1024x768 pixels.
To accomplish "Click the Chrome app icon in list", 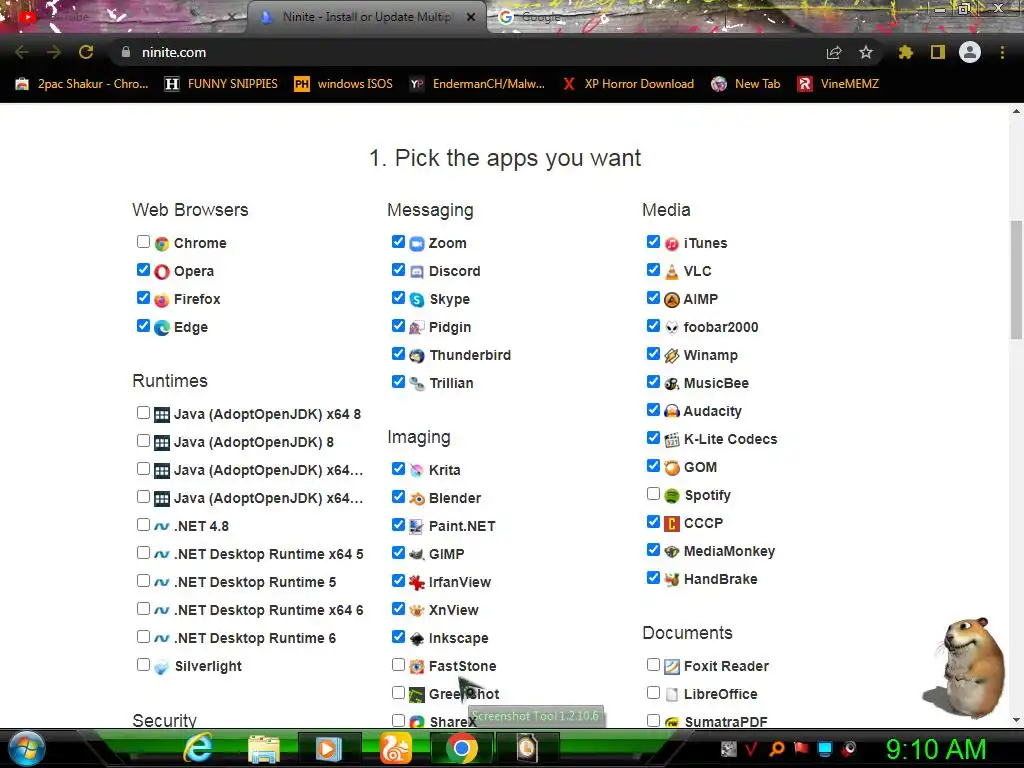I will point(162,244).
